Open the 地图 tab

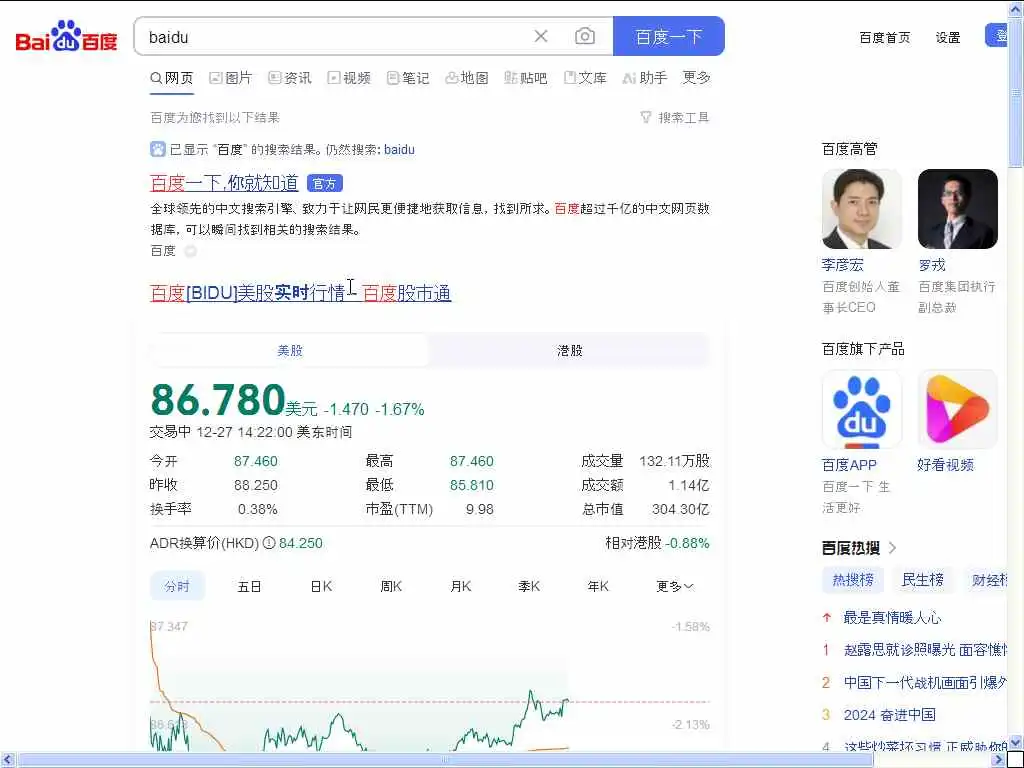467,78
